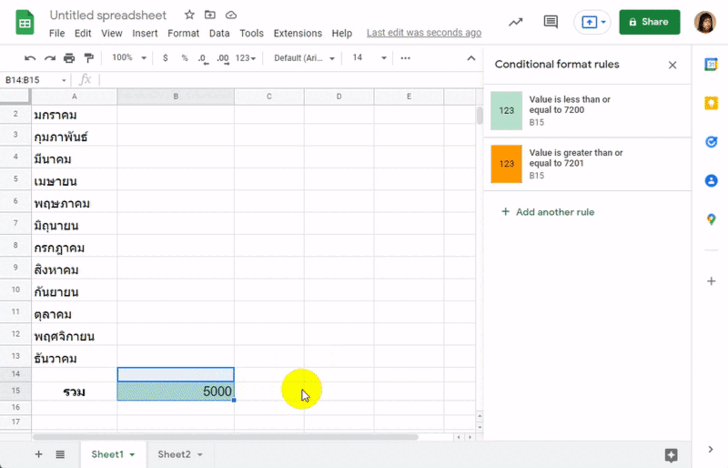Click the green 123 rule swatch
The width and height of the screenshot is (728, 468).
[507, 110]
